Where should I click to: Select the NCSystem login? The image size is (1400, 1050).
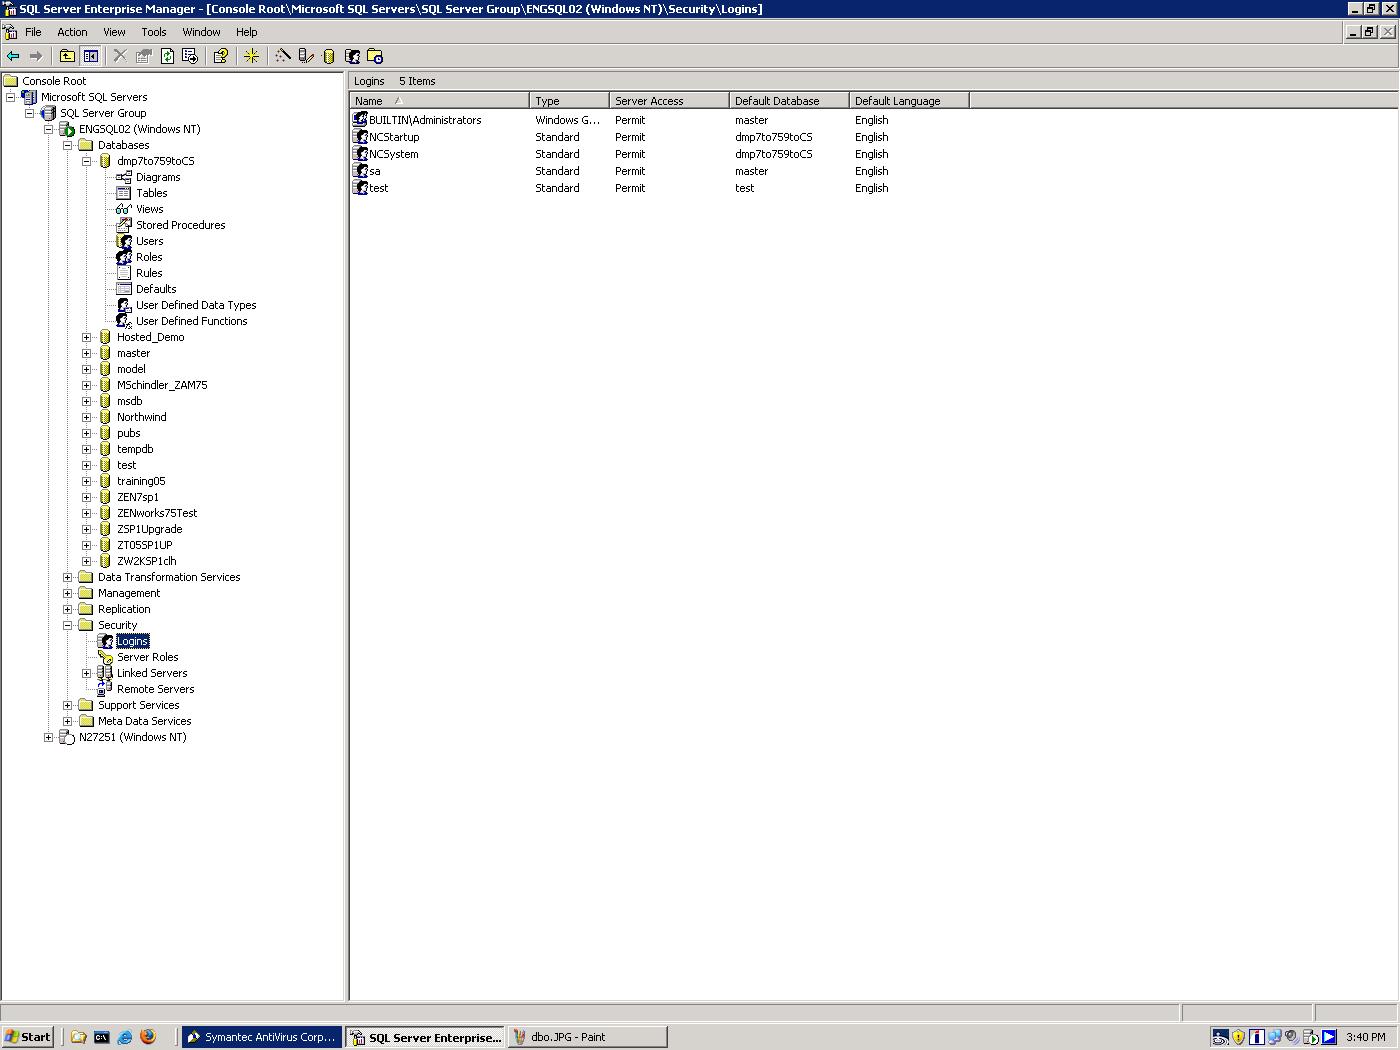click(393, 154)
